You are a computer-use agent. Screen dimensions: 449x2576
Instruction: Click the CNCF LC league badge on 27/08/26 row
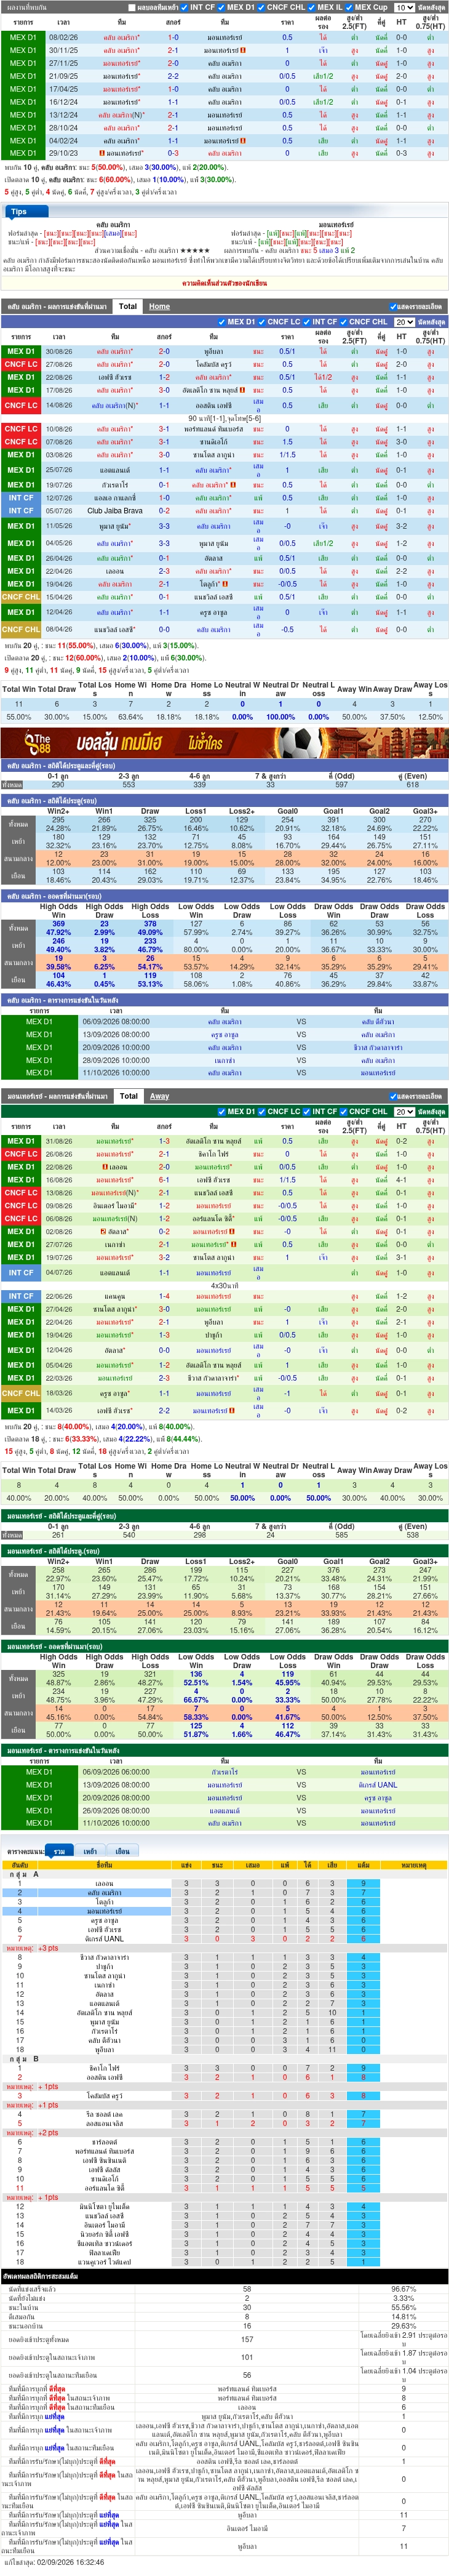[x=21, y=364]
